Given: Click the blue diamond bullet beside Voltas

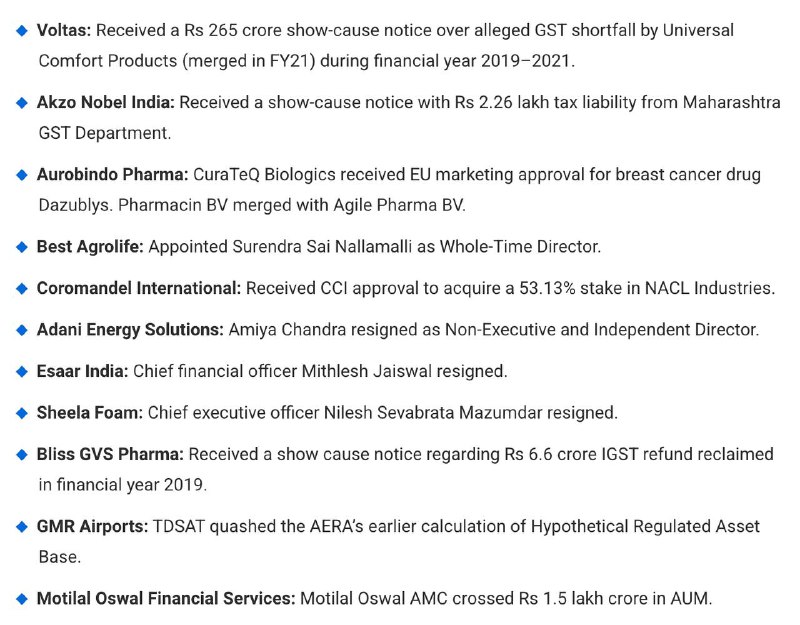Looking at the screenshot, I should pyautogui.click(x=22, y=31).
